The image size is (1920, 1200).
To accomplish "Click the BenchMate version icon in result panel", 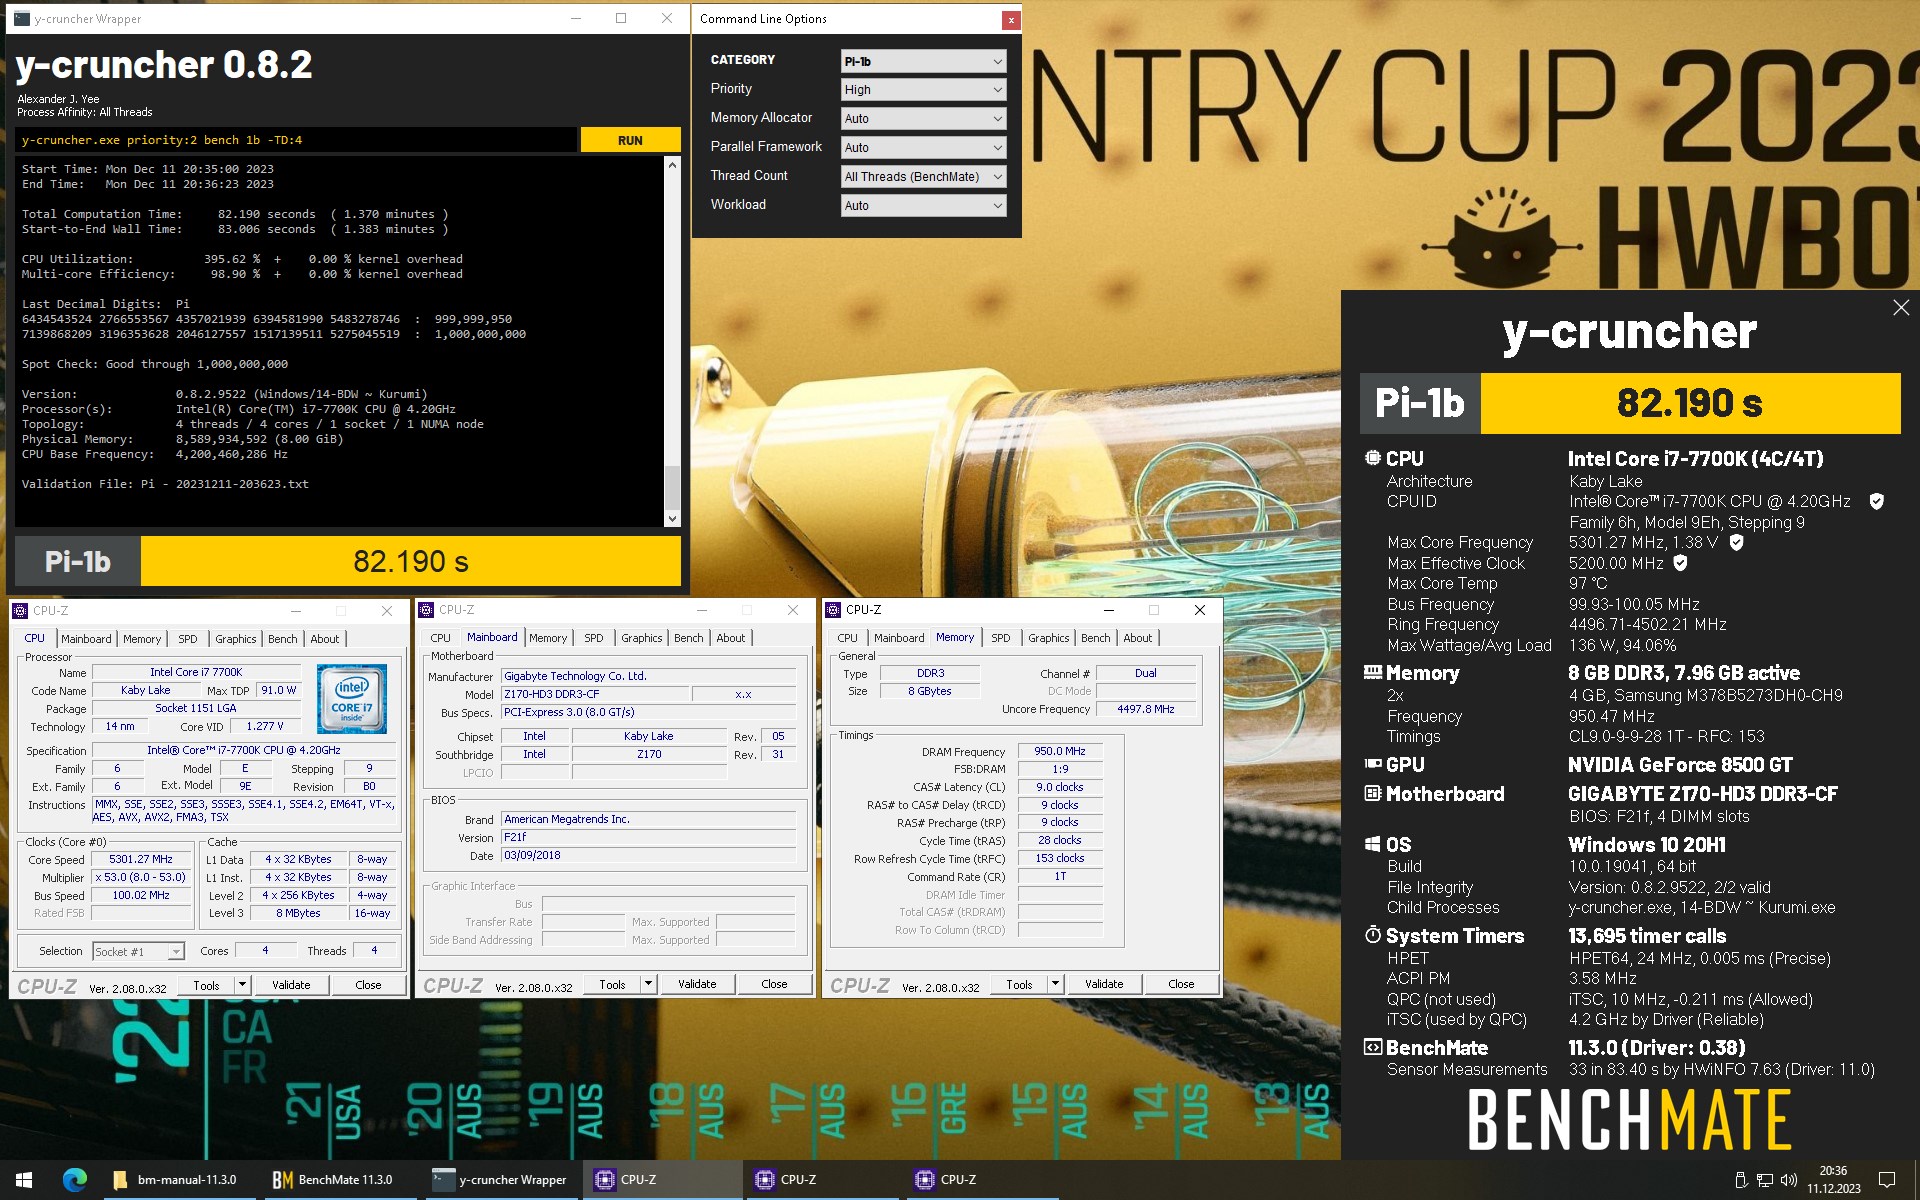I will coord(1373,1047).
